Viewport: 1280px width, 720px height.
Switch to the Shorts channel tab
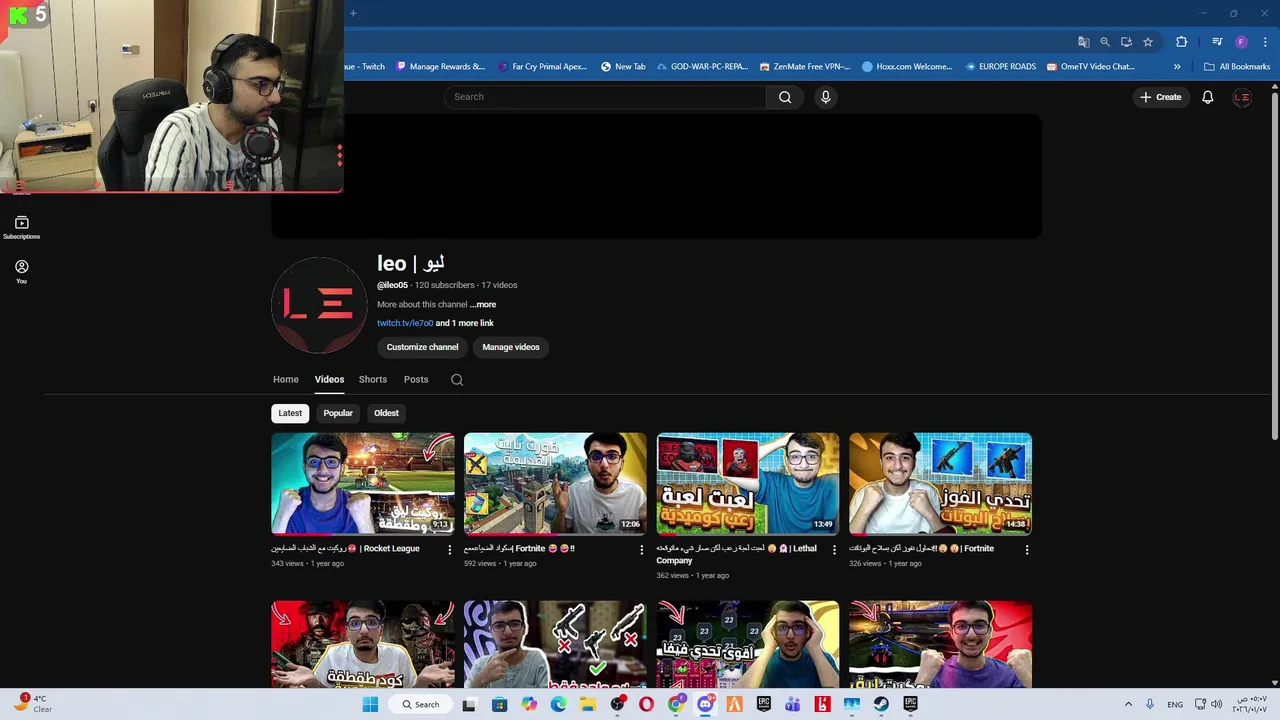(x=373, y=380)
